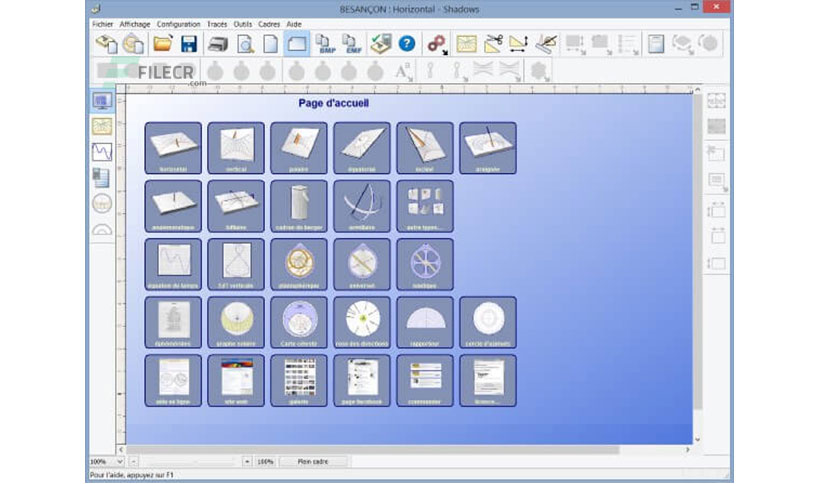The width and height of the screenshot is (836, 484).
Task: Click the highlighted landscape page icon
Action: point(296,44)
